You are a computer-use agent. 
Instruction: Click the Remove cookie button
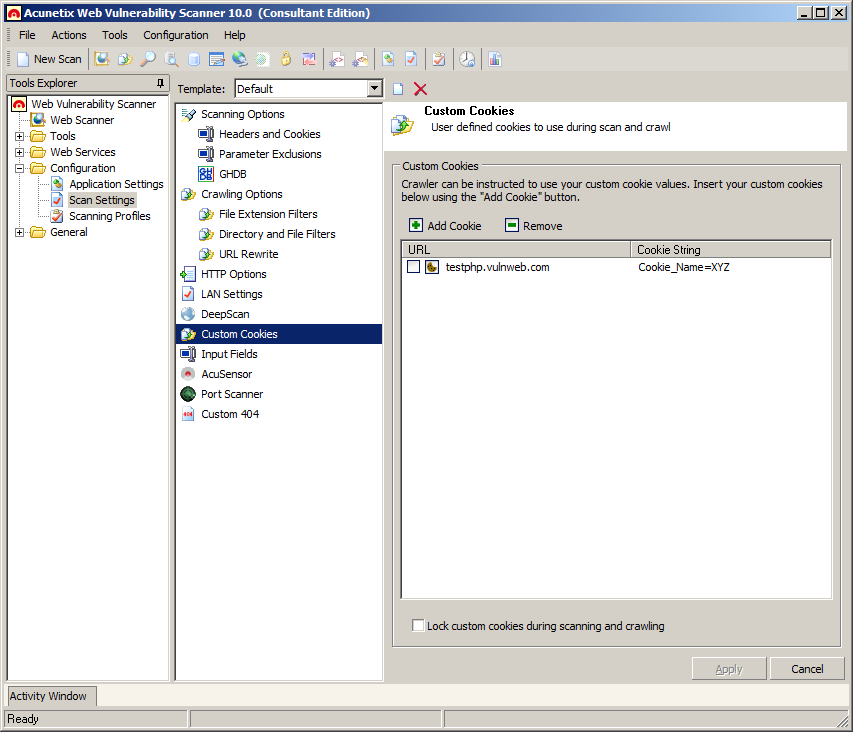coord(534,226)
